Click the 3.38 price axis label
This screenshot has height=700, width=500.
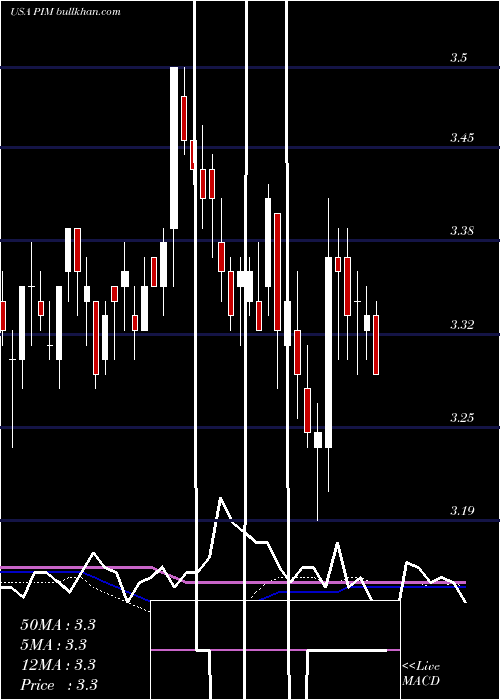pos(462,231)
